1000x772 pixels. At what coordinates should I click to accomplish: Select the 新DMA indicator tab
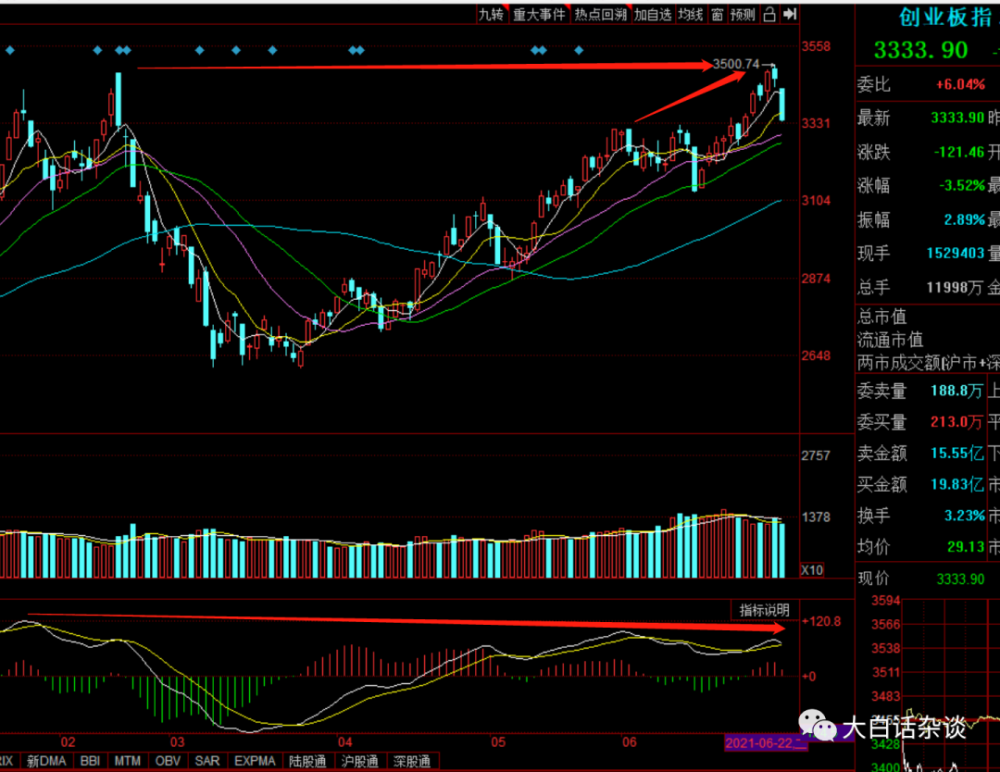tap(47, 761)
